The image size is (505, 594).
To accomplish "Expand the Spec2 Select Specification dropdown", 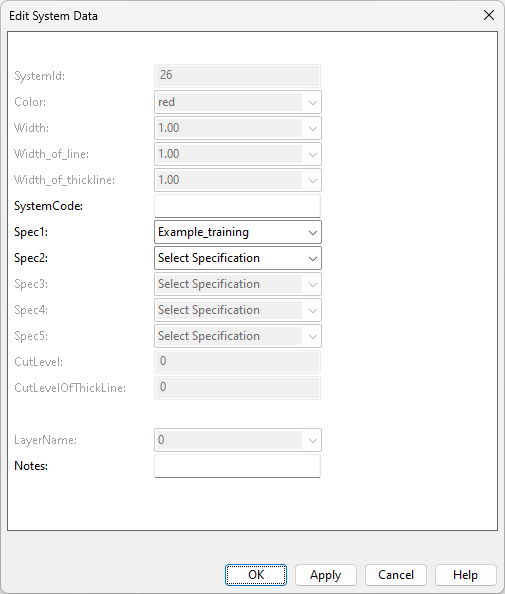I will tap(238, 258).
